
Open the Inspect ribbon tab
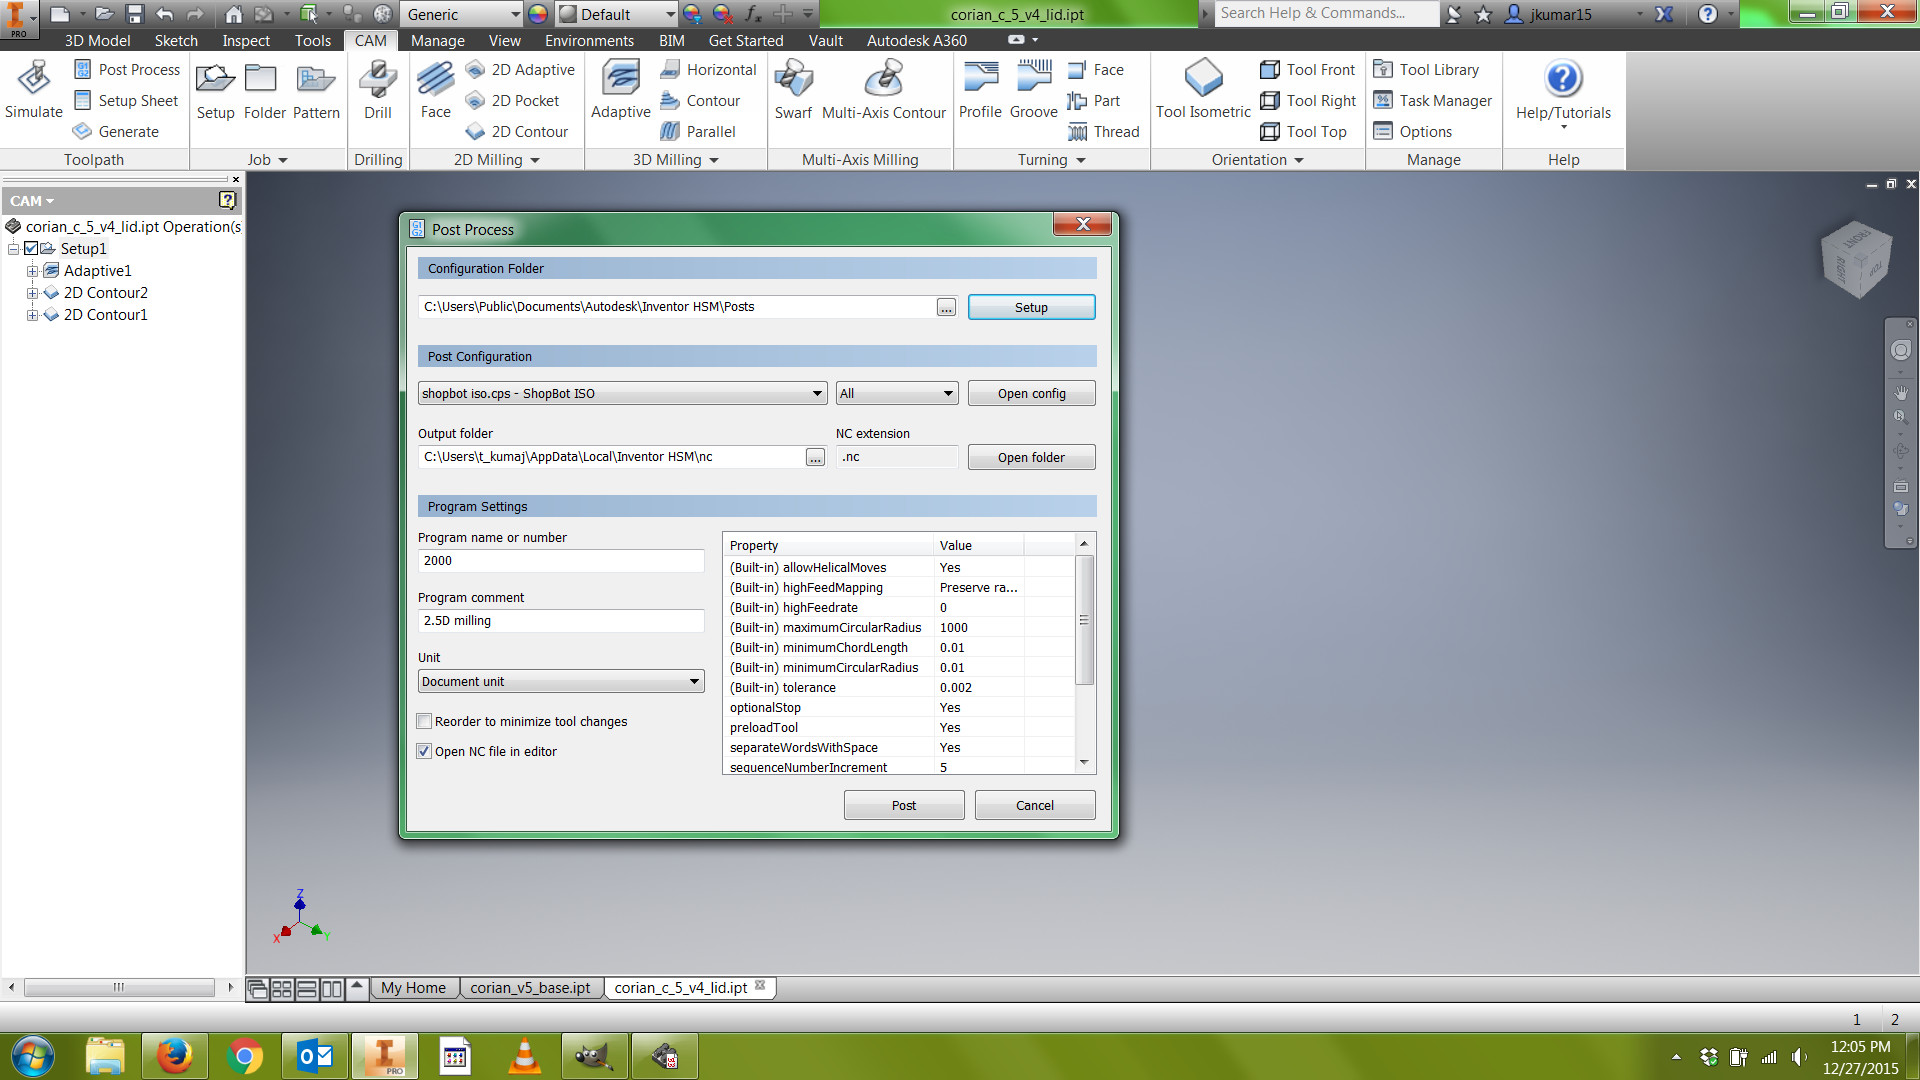246,41
